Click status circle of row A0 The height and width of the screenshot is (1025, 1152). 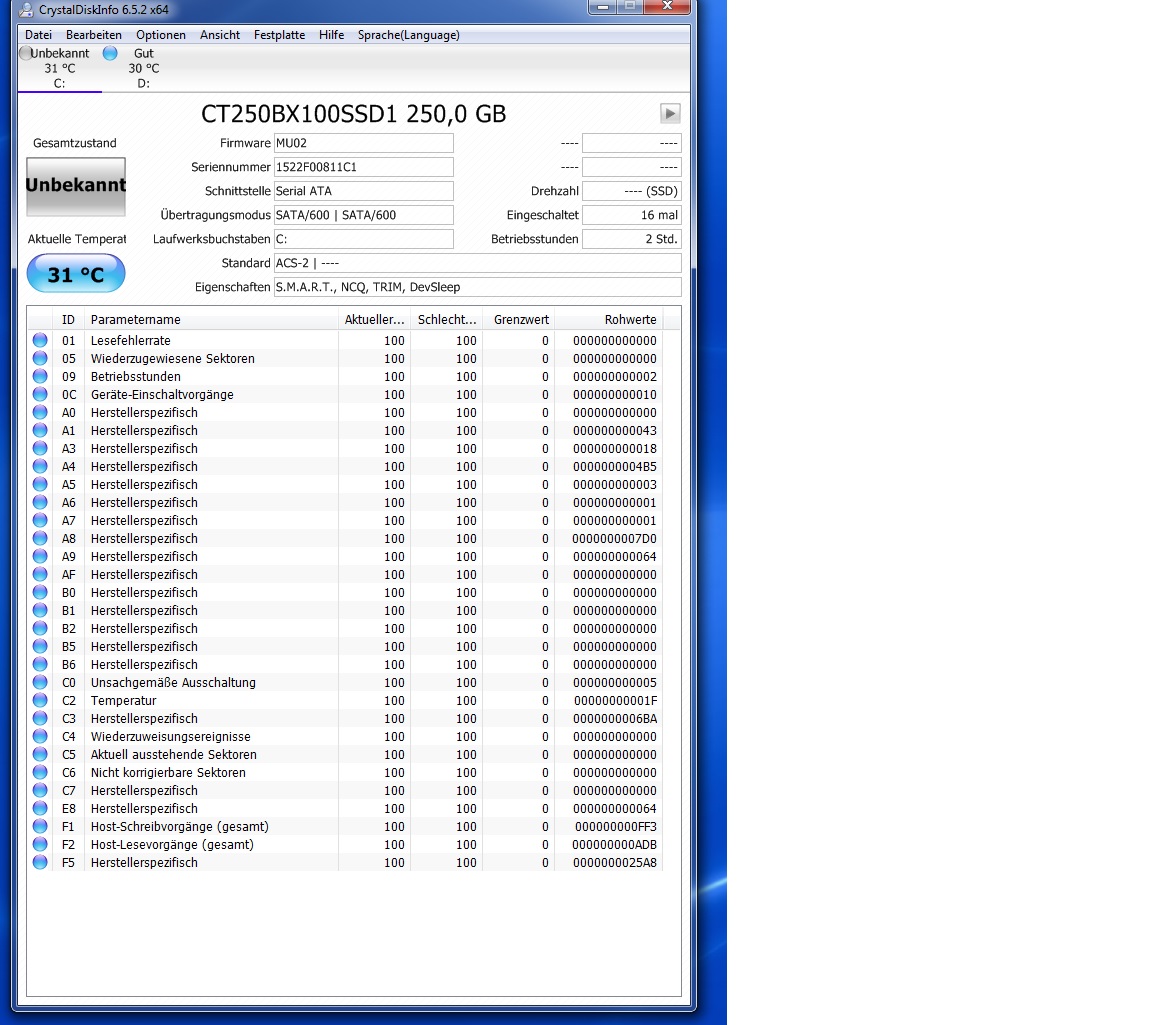pyautogui.click(x=40, y=412)
